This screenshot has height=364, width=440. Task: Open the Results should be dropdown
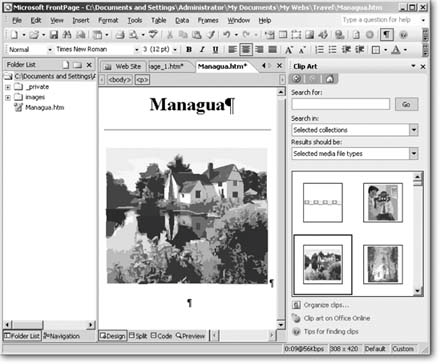pos(414,153)
